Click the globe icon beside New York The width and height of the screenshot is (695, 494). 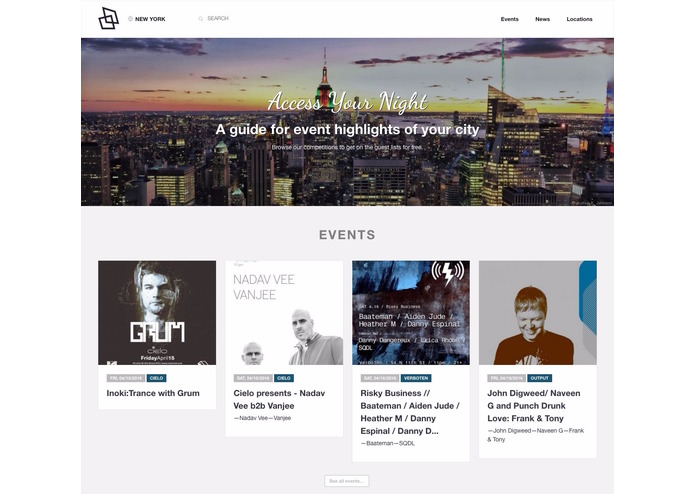point(130,19)
